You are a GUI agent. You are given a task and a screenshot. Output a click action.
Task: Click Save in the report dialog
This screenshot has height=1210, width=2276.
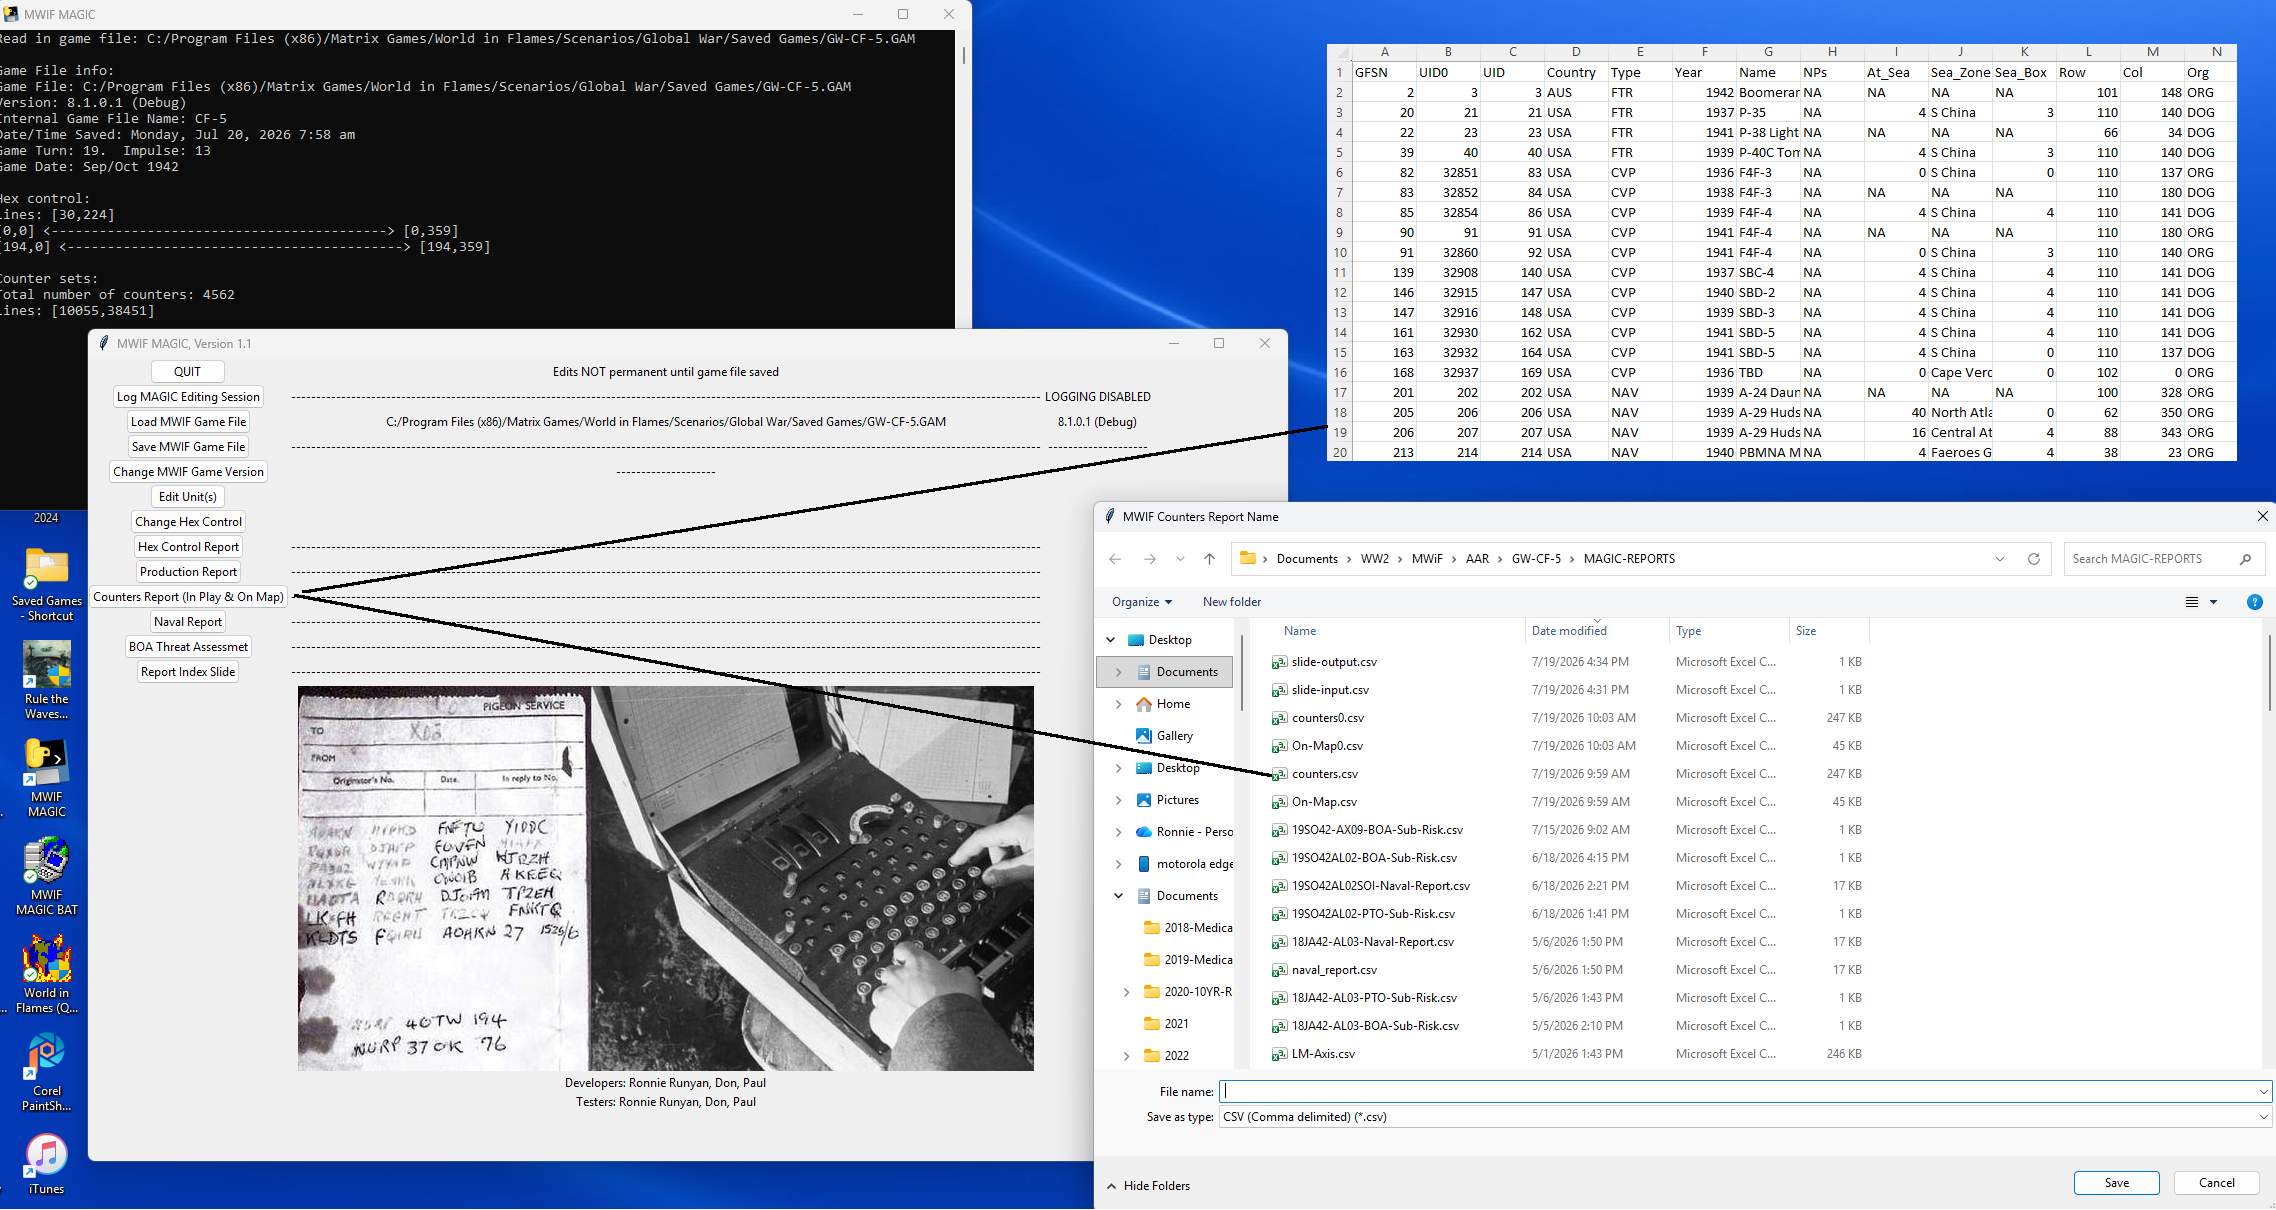click(x=2116, y=1183)
